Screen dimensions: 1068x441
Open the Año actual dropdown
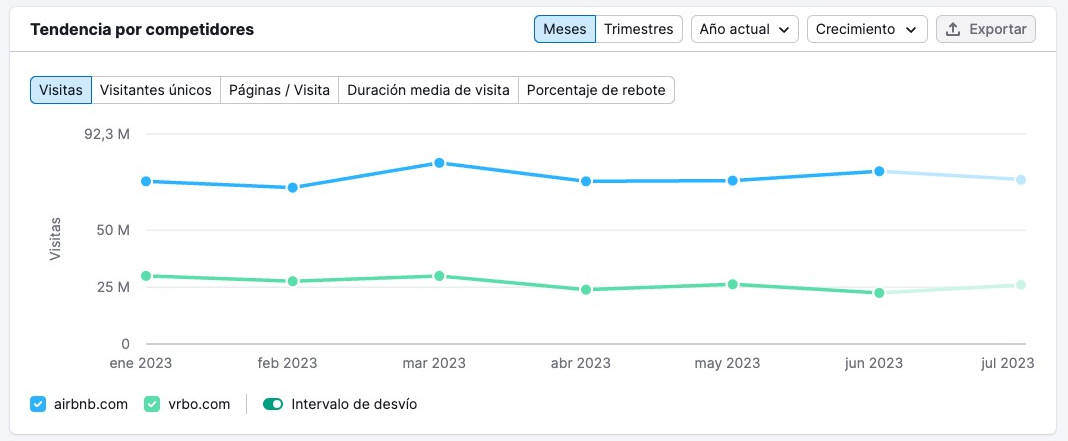[745, 29]
